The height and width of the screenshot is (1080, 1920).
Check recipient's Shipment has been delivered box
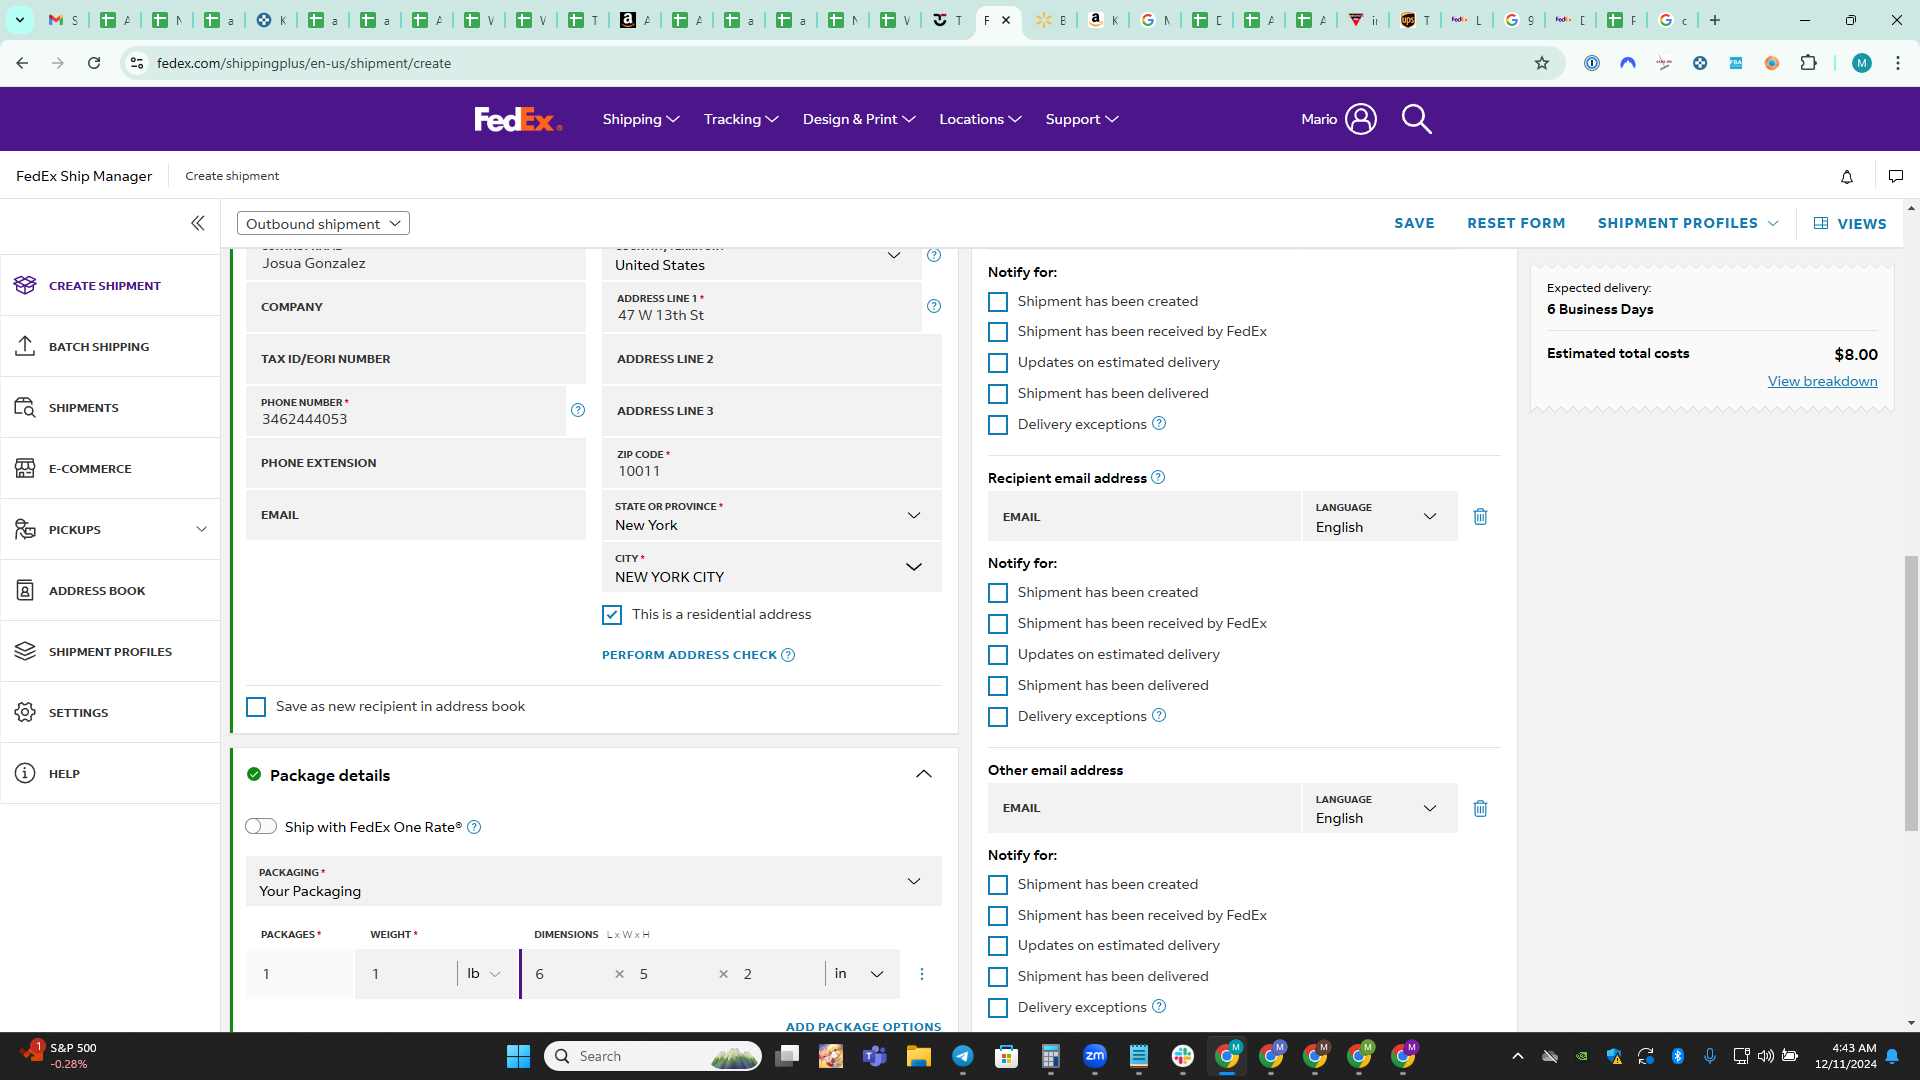(998, 686)
